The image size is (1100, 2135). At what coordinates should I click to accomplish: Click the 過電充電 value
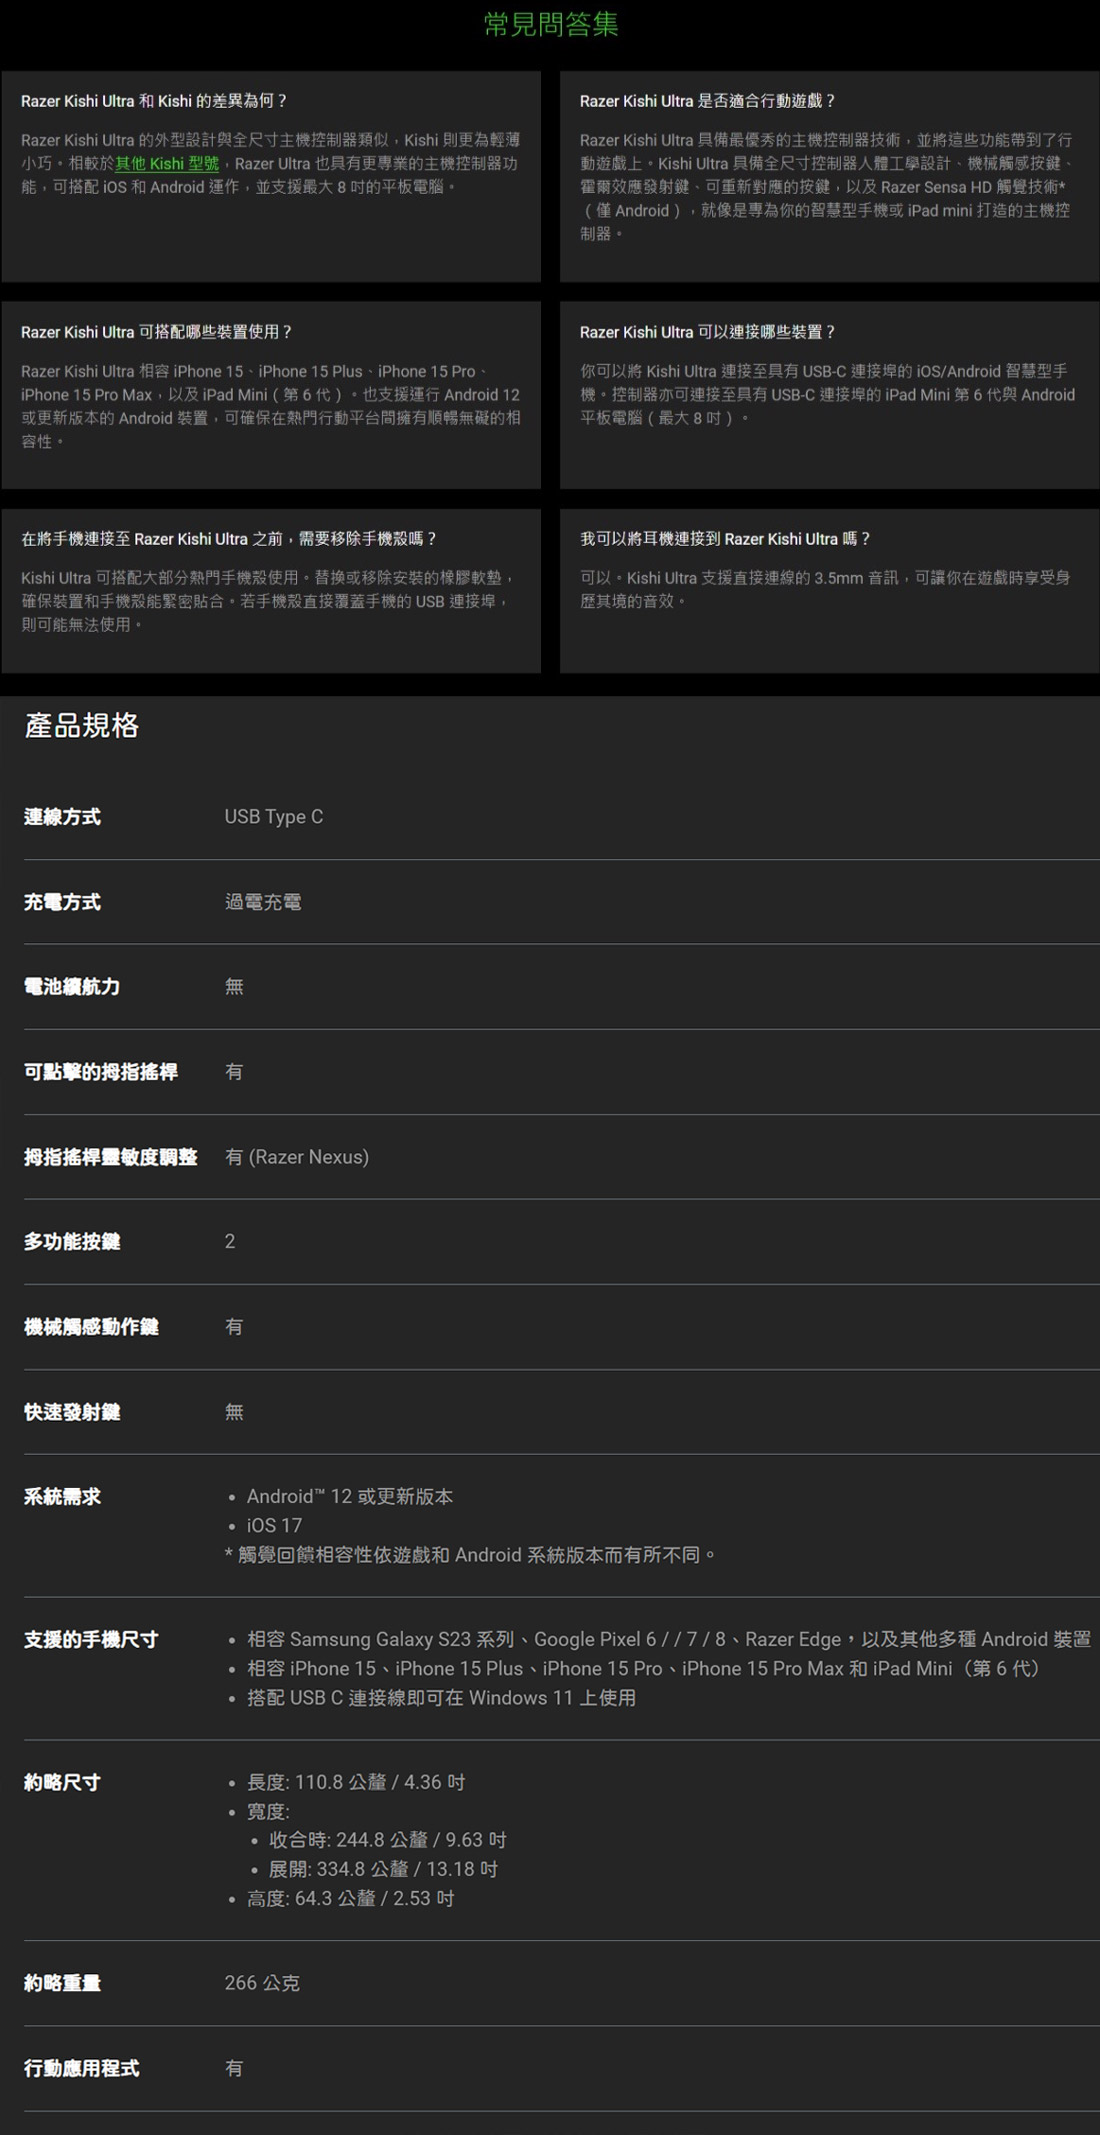tap(263, 902)
